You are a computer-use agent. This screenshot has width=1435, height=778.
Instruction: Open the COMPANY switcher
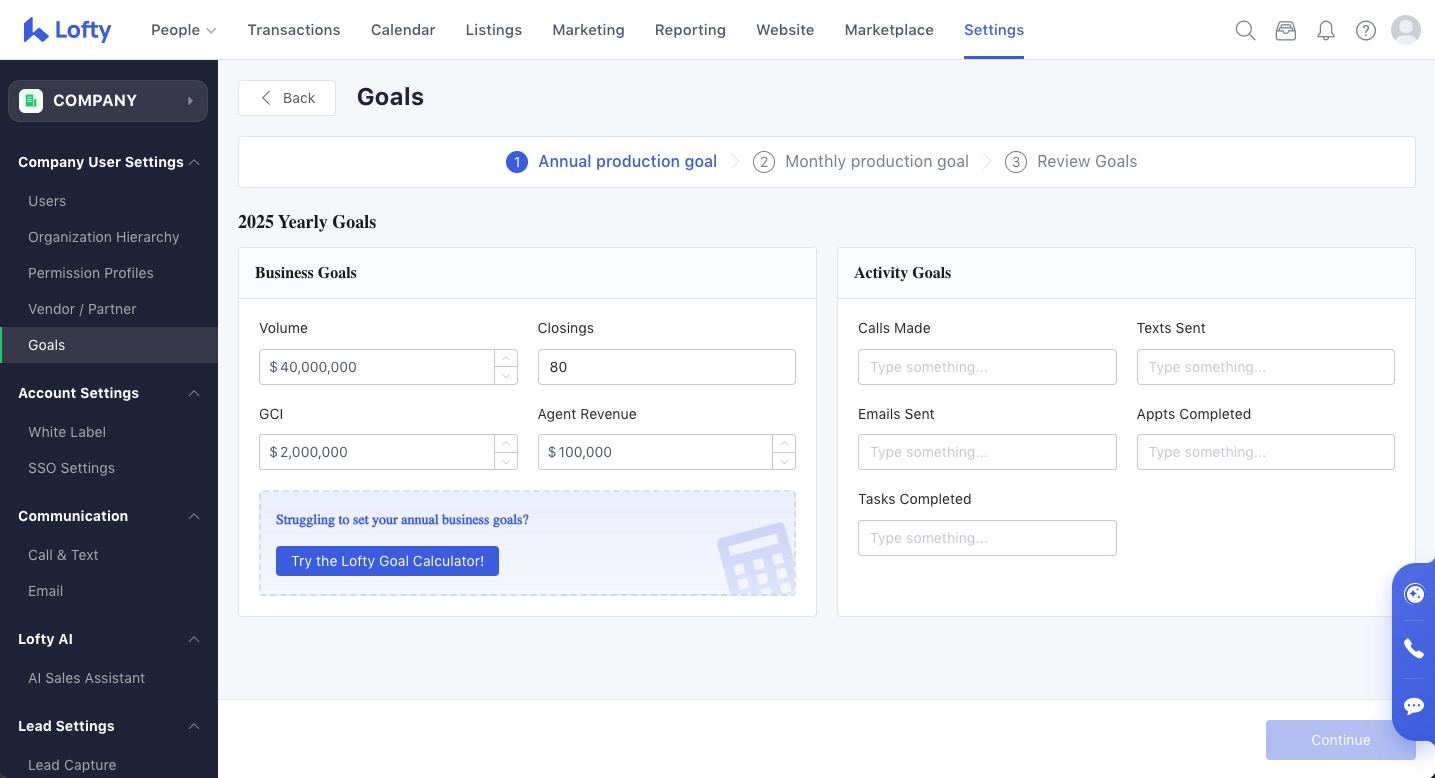108,101
